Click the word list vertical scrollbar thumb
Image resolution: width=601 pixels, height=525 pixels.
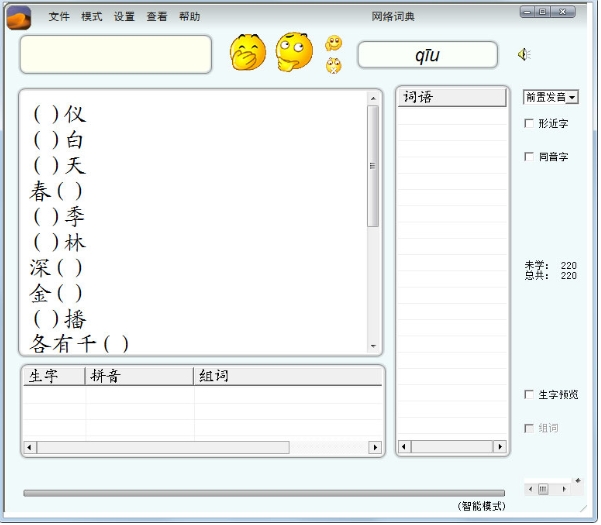373,166
